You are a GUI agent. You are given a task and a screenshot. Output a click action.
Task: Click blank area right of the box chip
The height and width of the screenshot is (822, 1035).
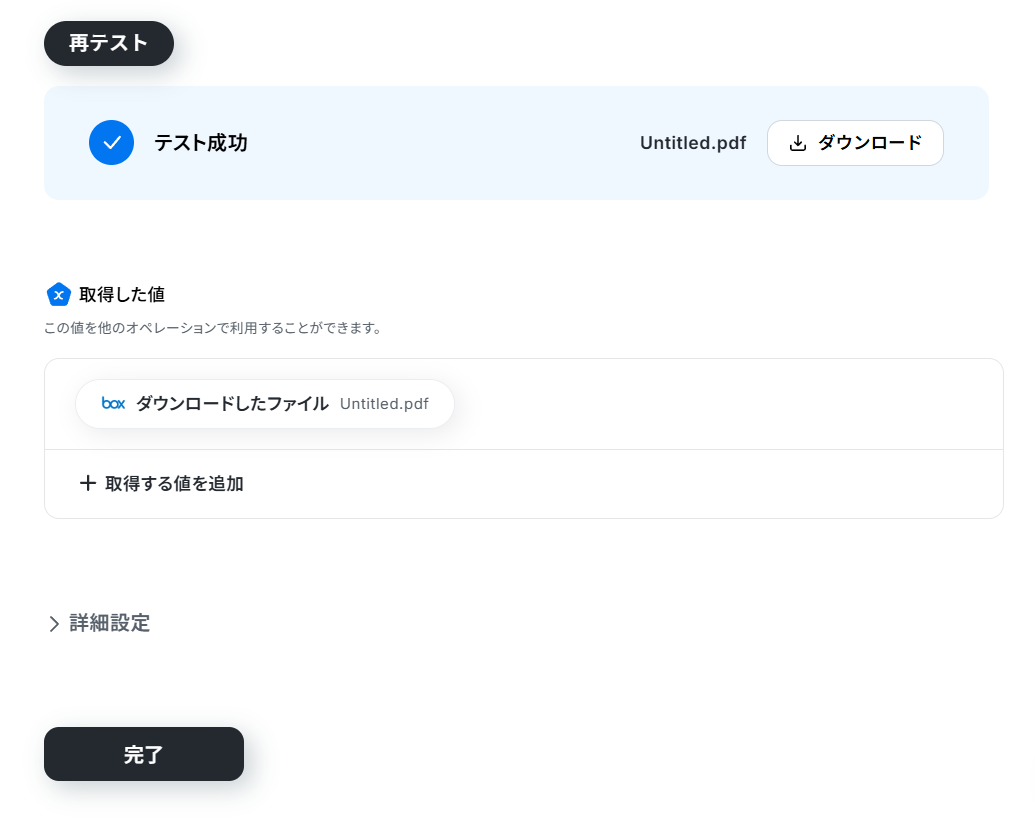726,404
